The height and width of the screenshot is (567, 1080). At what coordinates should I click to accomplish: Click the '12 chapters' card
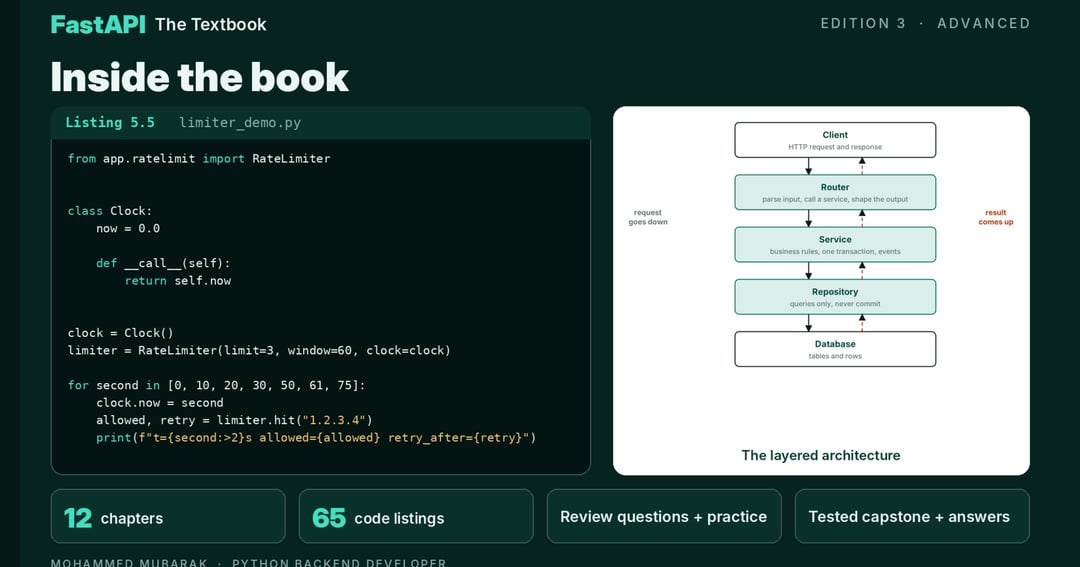point(168,516)
